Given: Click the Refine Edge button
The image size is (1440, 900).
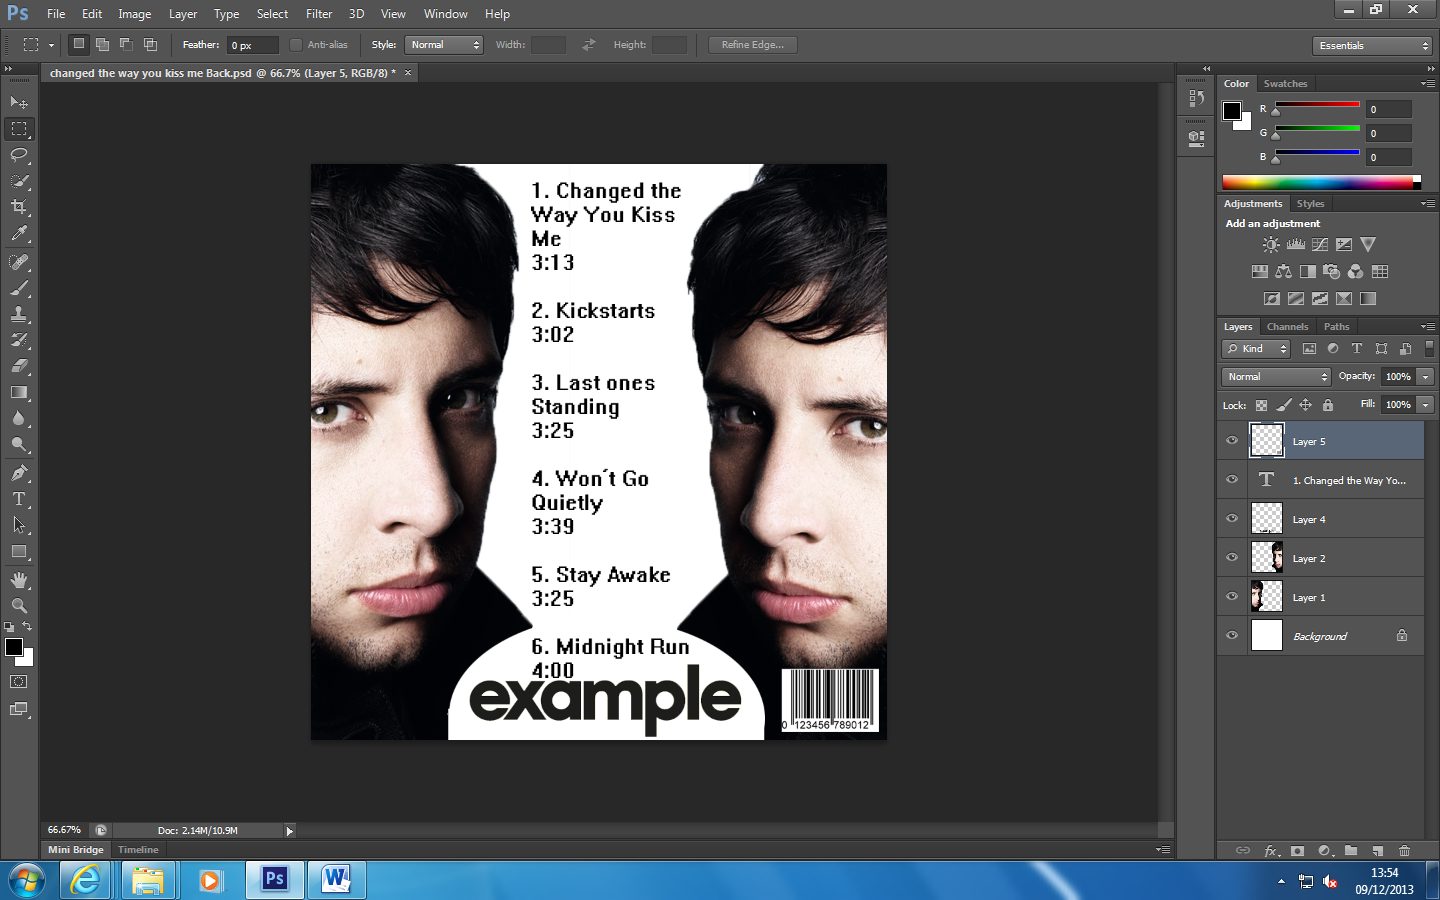Looking at the screenshot, I should [753, 45].
